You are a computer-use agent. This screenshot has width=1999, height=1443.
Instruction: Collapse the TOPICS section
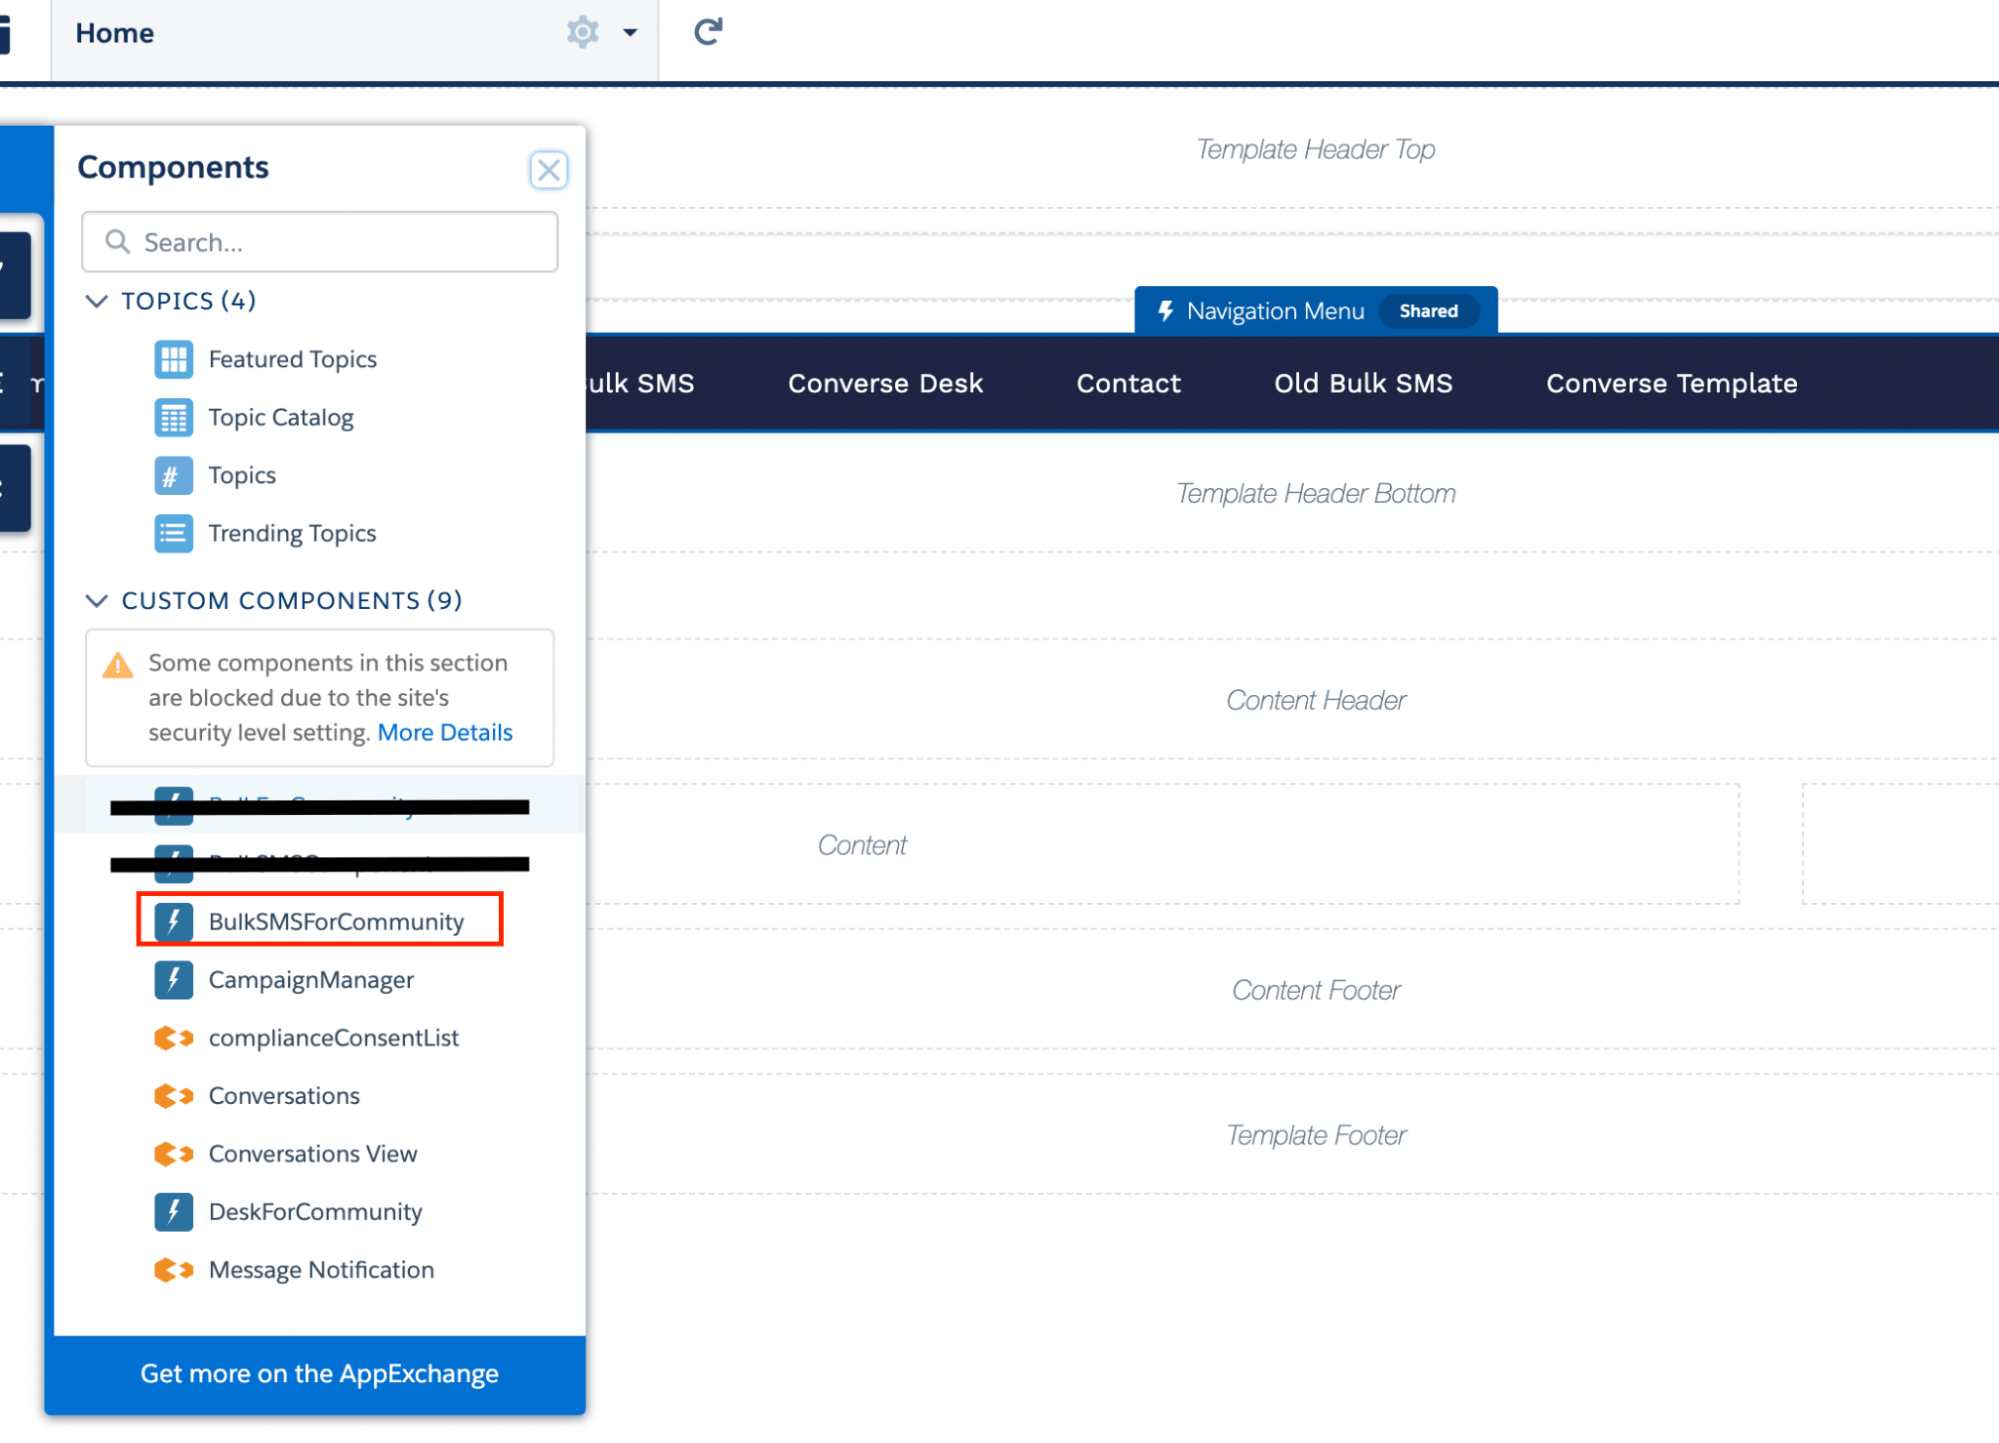tap(97, 301)
